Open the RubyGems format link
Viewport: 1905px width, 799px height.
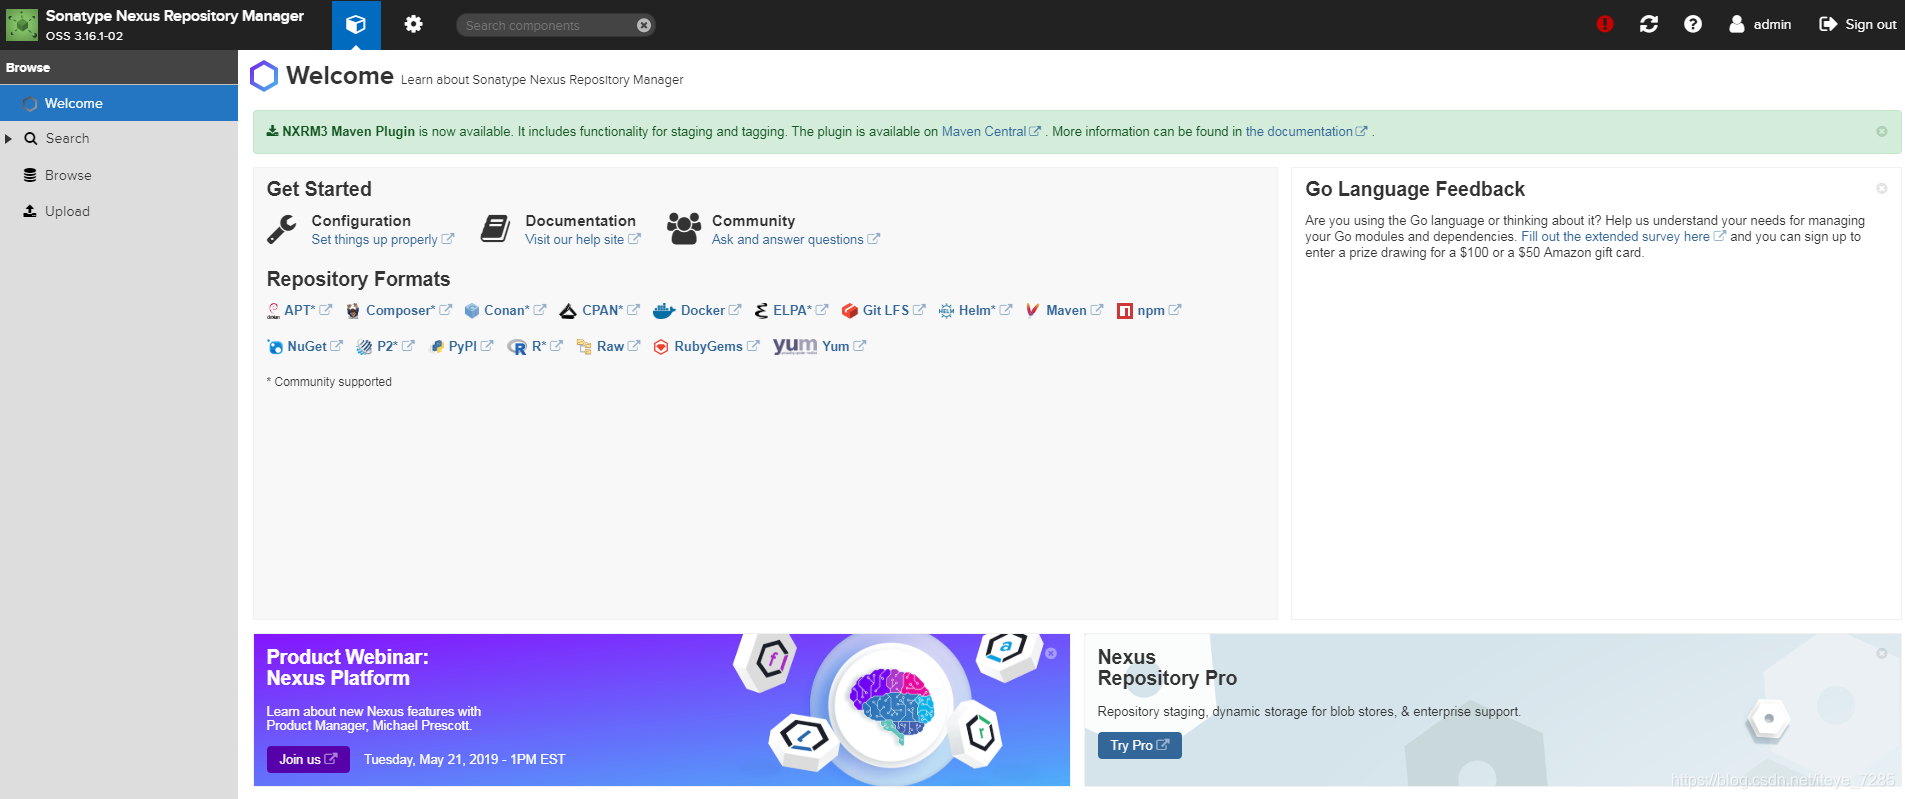pyautogui.click(x=716, y=347)
